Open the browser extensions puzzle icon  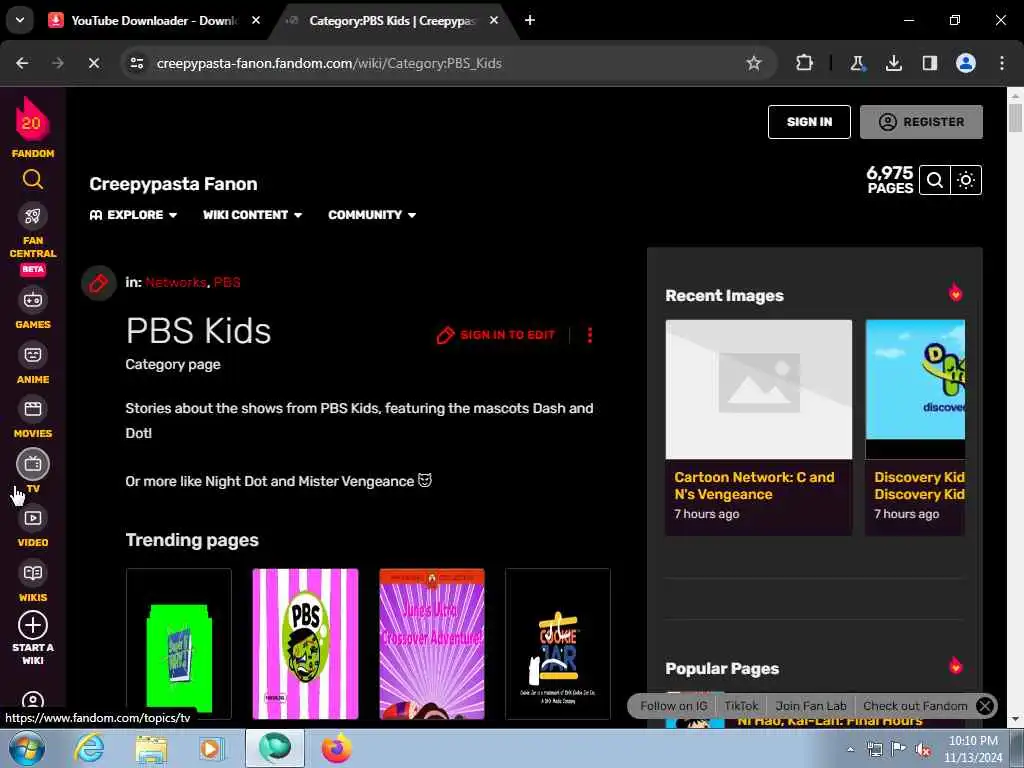point(805,63)
